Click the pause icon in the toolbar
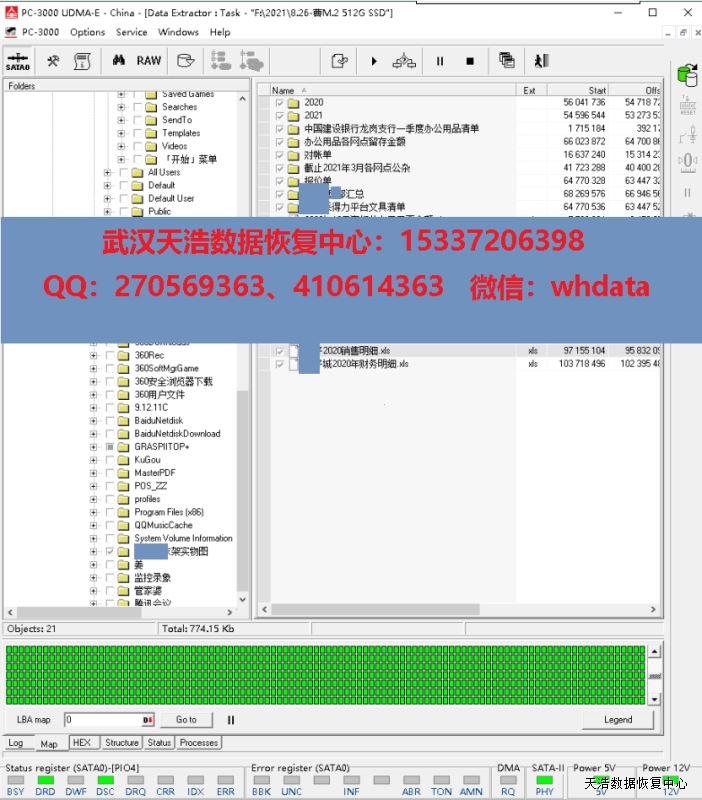Image resolution: width=702 pixels, height=800 pixels. click(439, 61)
